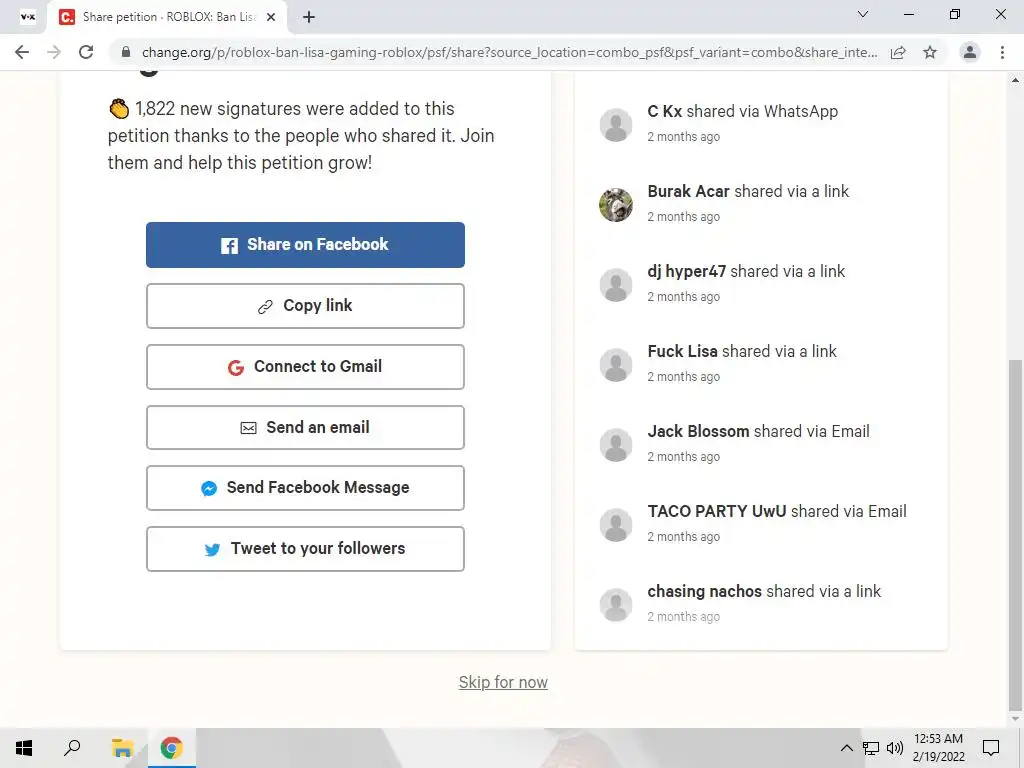Click the Skip for now link
The height and width of the screenshot is (768, 1024).
[x=503, y=682]
